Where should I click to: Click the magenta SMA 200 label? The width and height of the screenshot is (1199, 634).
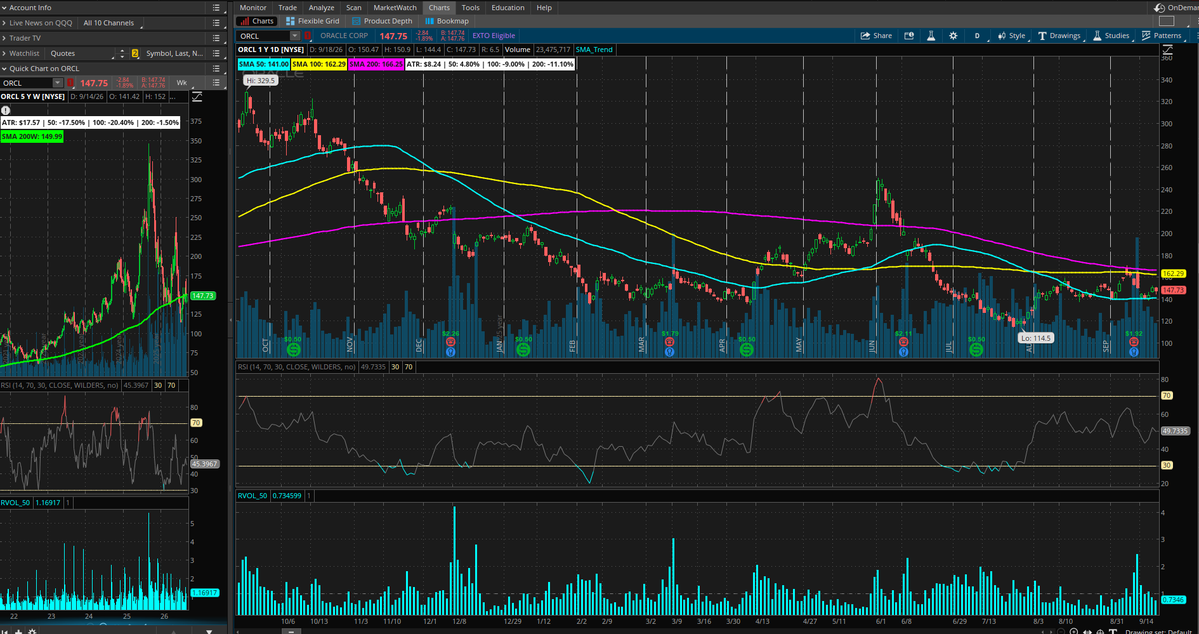tap(375, 64)
